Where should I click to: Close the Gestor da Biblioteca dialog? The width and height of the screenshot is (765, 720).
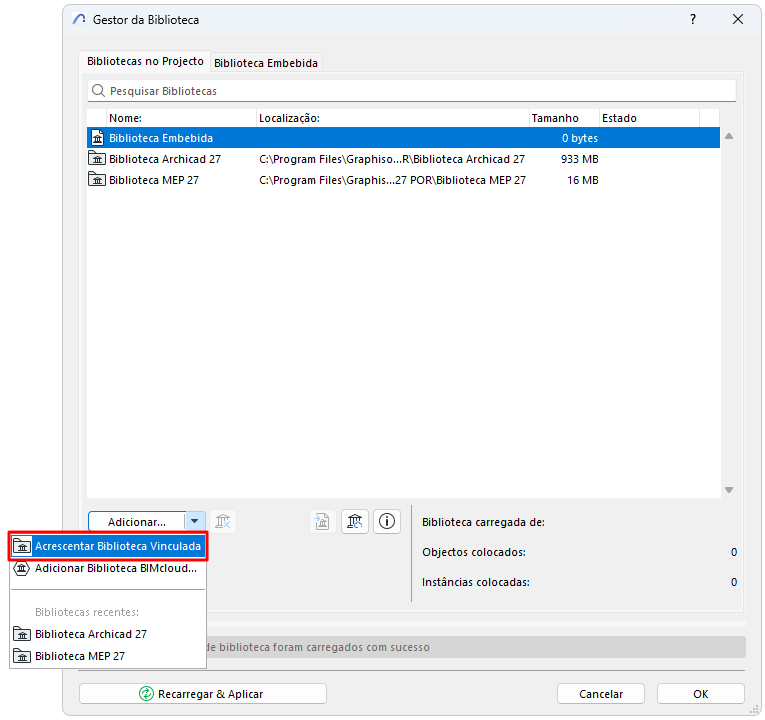(x=738, y=19)
